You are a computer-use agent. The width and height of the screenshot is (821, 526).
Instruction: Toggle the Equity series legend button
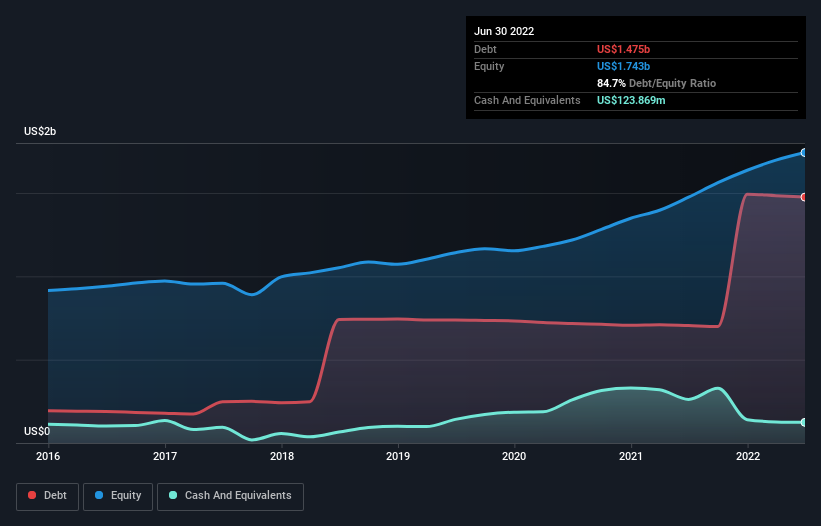[118, 496]
